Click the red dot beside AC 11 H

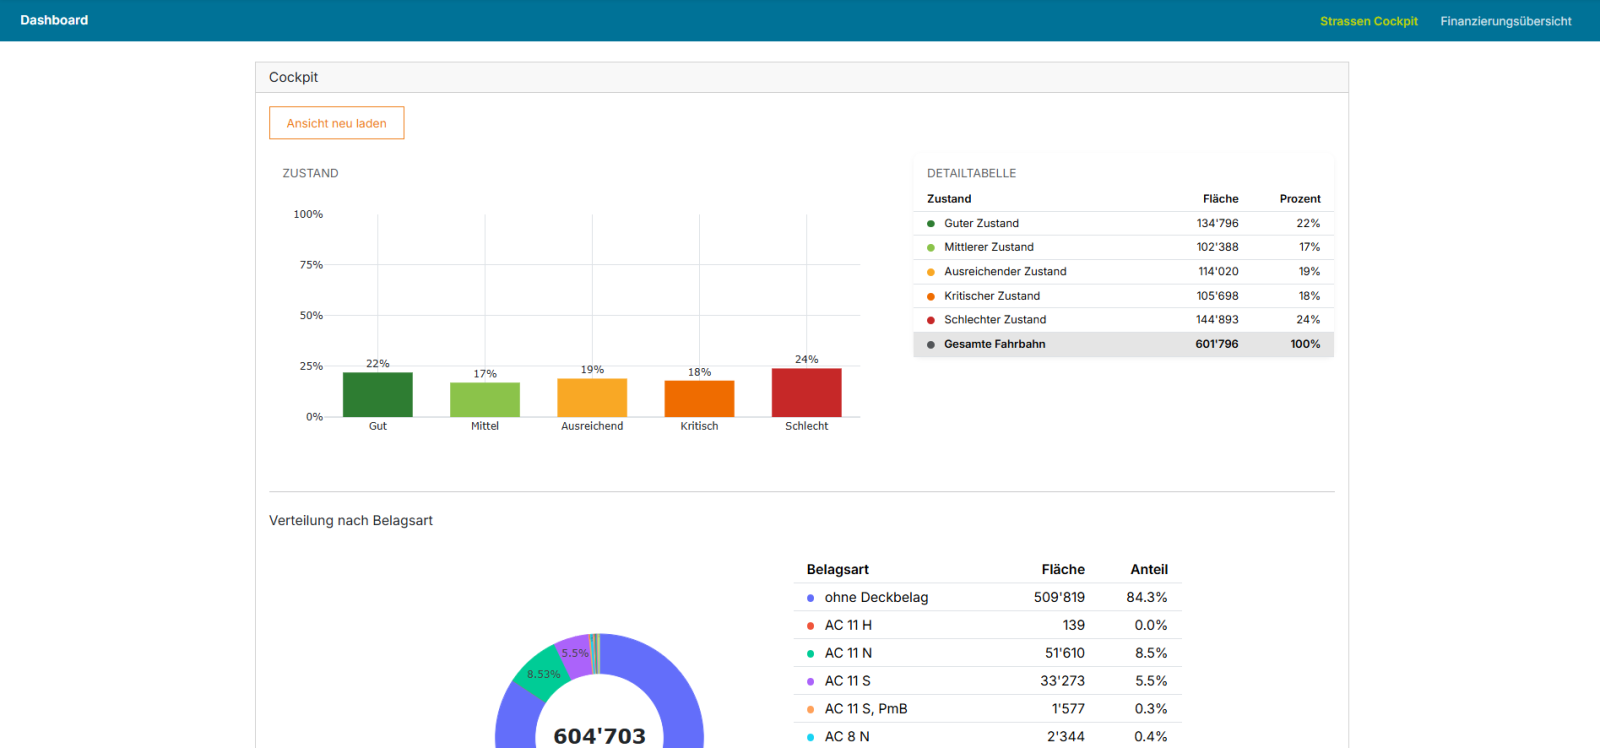pos(810,626)
